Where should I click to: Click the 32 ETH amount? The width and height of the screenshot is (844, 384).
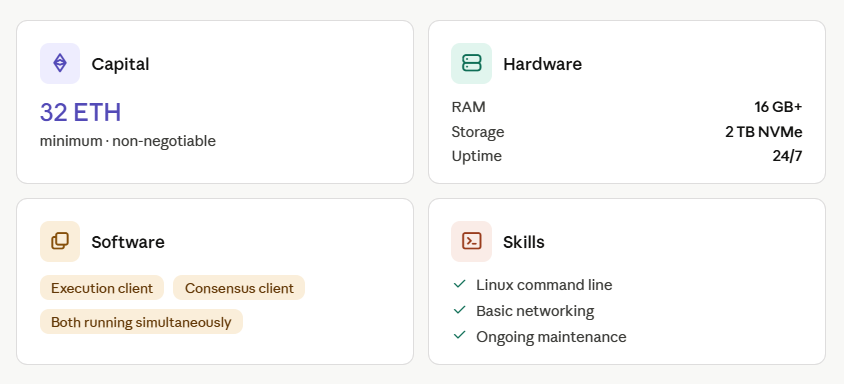[x=80, y=112]
